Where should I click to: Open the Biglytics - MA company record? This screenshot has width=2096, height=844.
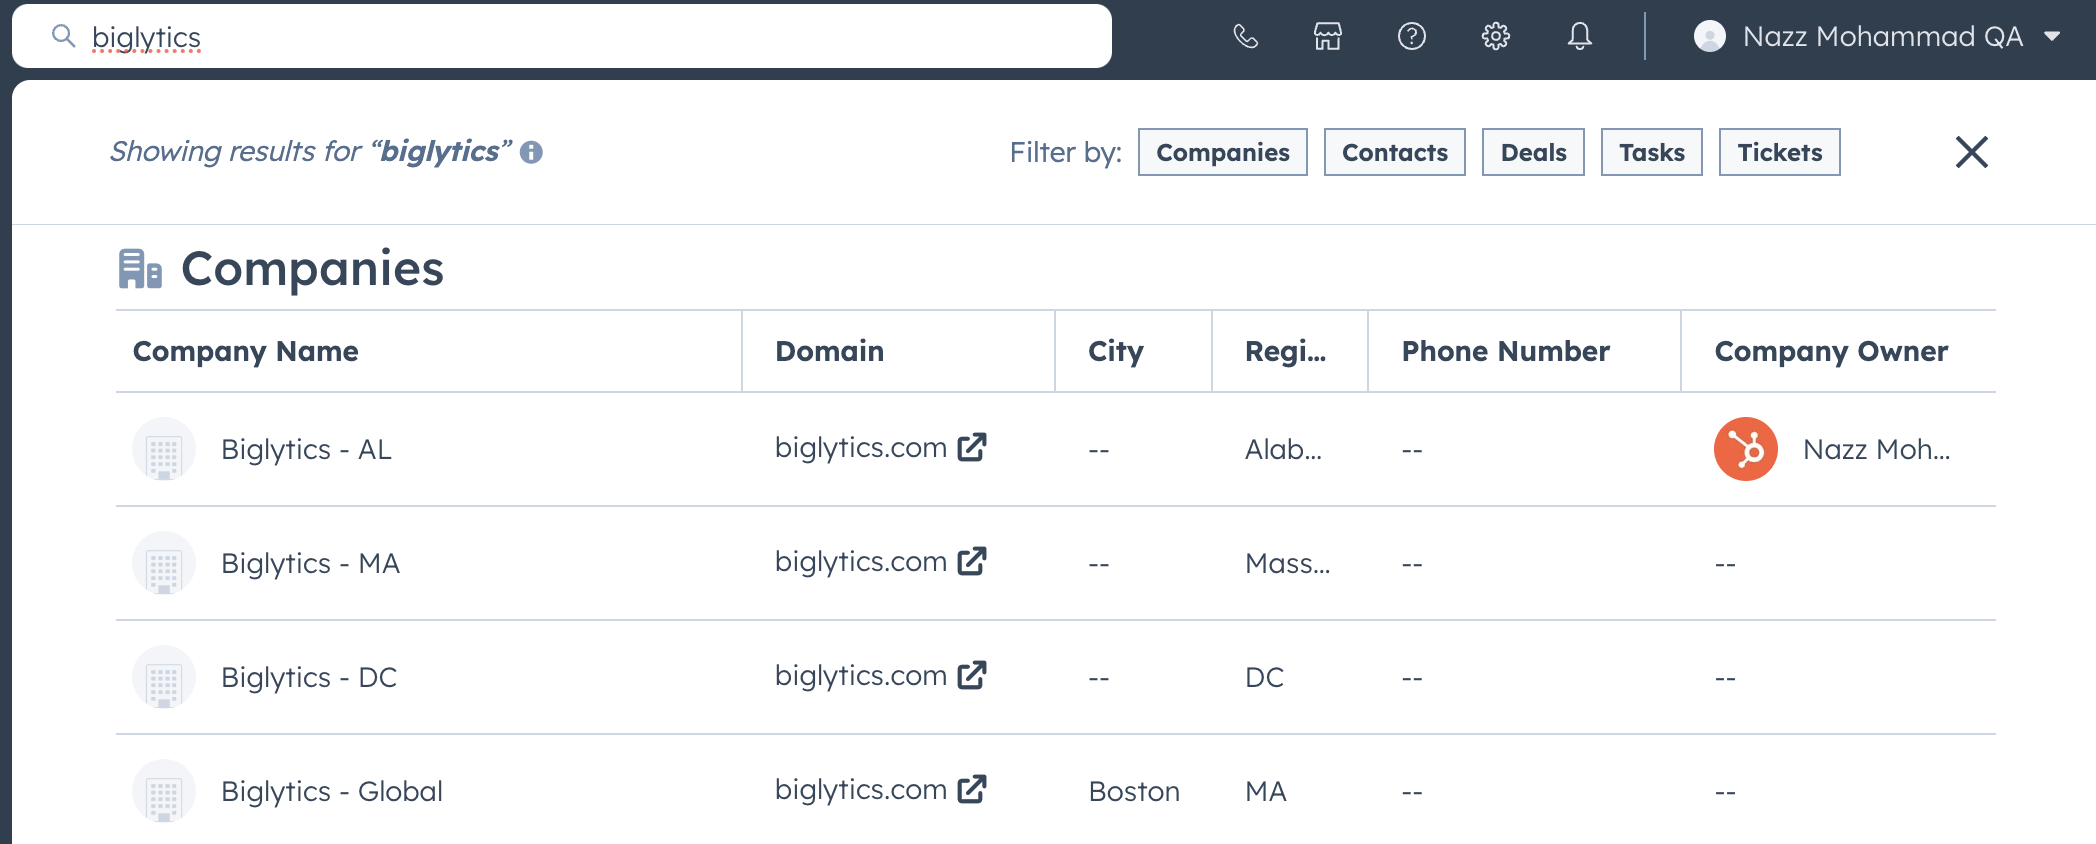coord(310,564)
